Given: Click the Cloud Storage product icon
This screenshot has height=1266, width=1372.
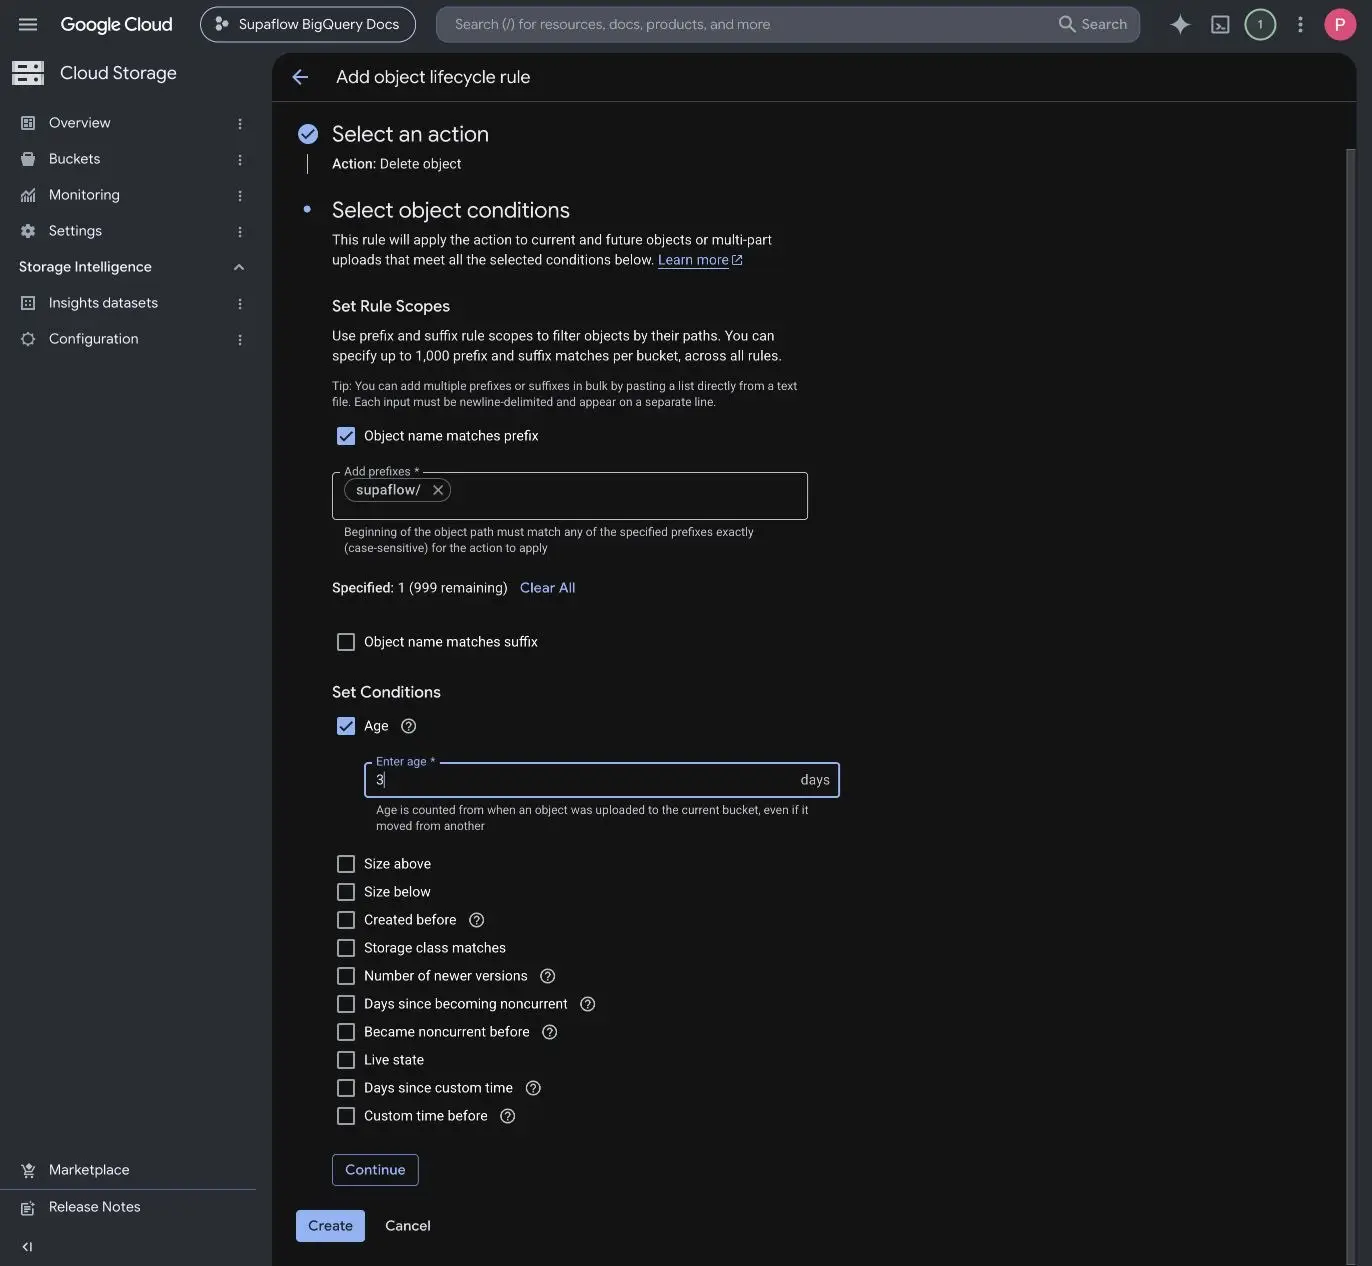Looking at the screenshot, I should tap(28, 72).
